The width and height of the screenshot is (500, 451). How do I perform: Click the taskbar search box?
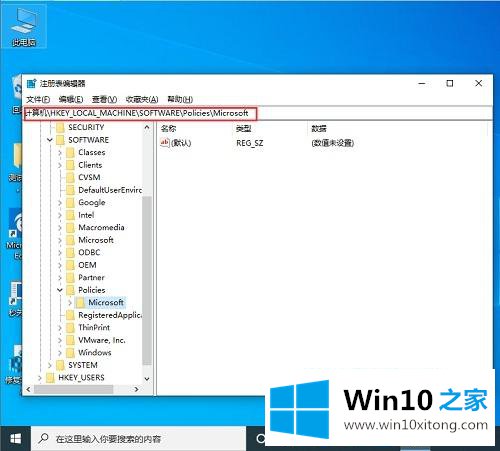click(138, 439)
